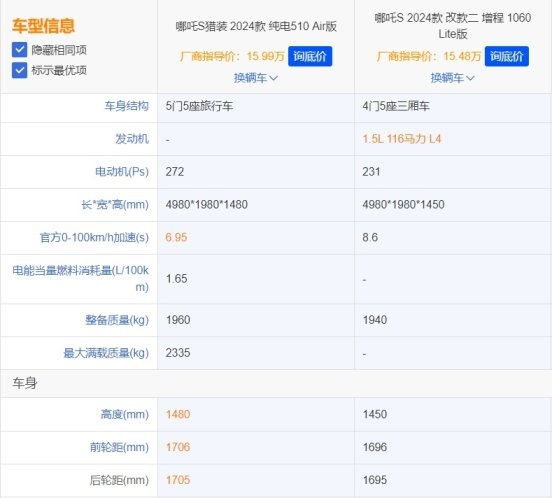Select highlighted height value 1480
This screenshot has height=498, width=552.
click(x=178, y=414)
